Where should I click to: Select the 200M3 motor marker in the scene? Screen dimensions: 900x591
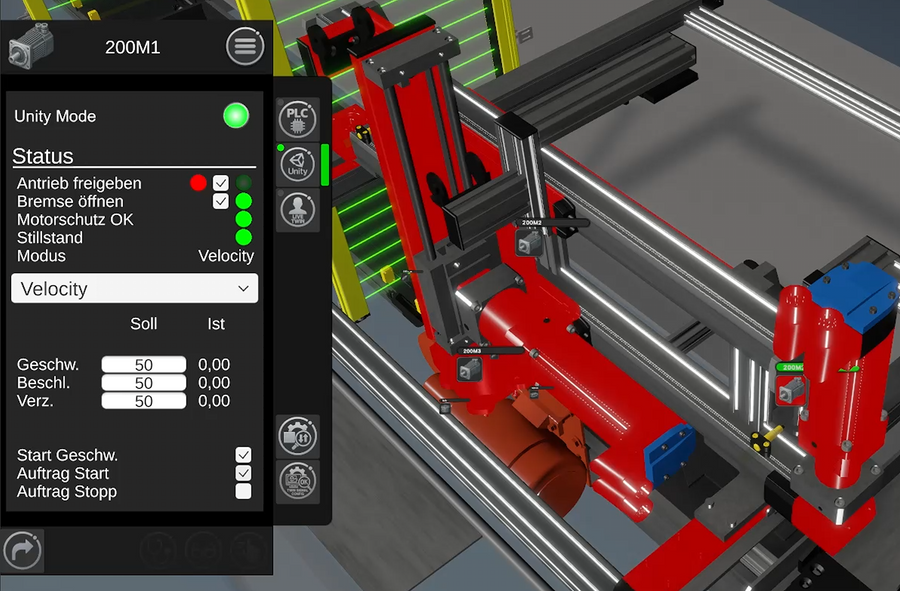tap(469, 370)
